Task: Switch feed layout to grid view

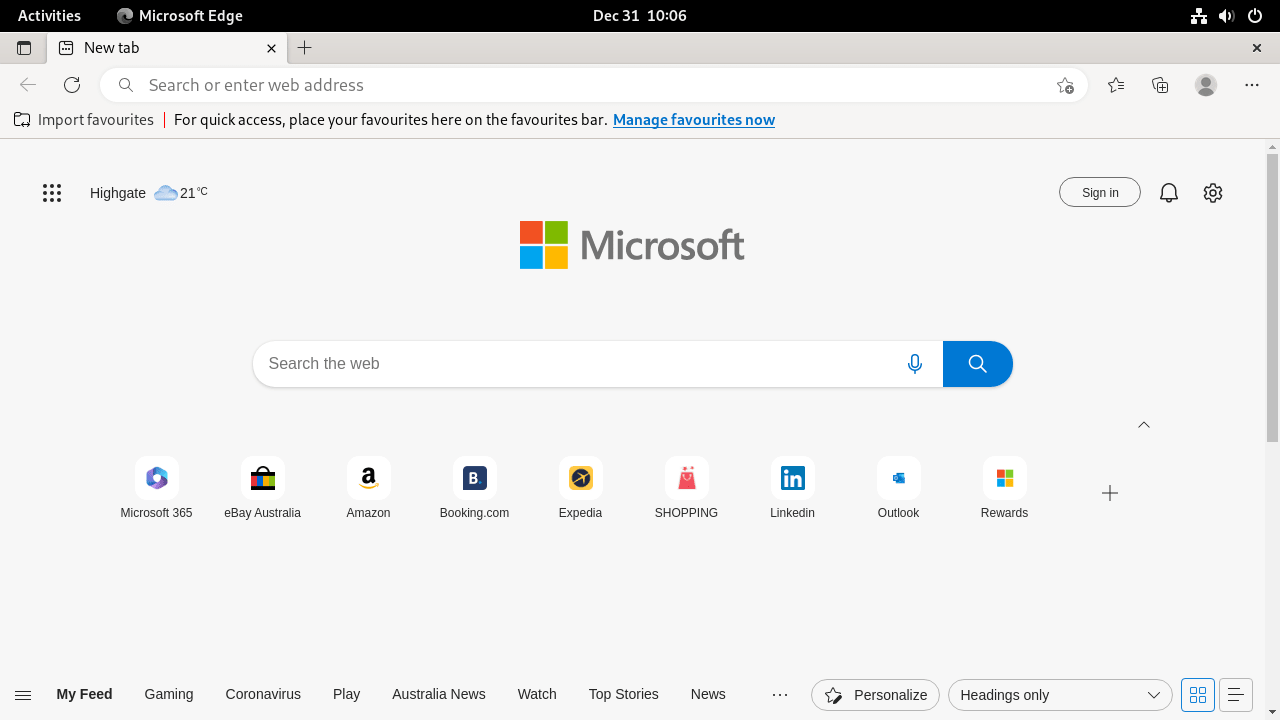Action: point(1197,694)
